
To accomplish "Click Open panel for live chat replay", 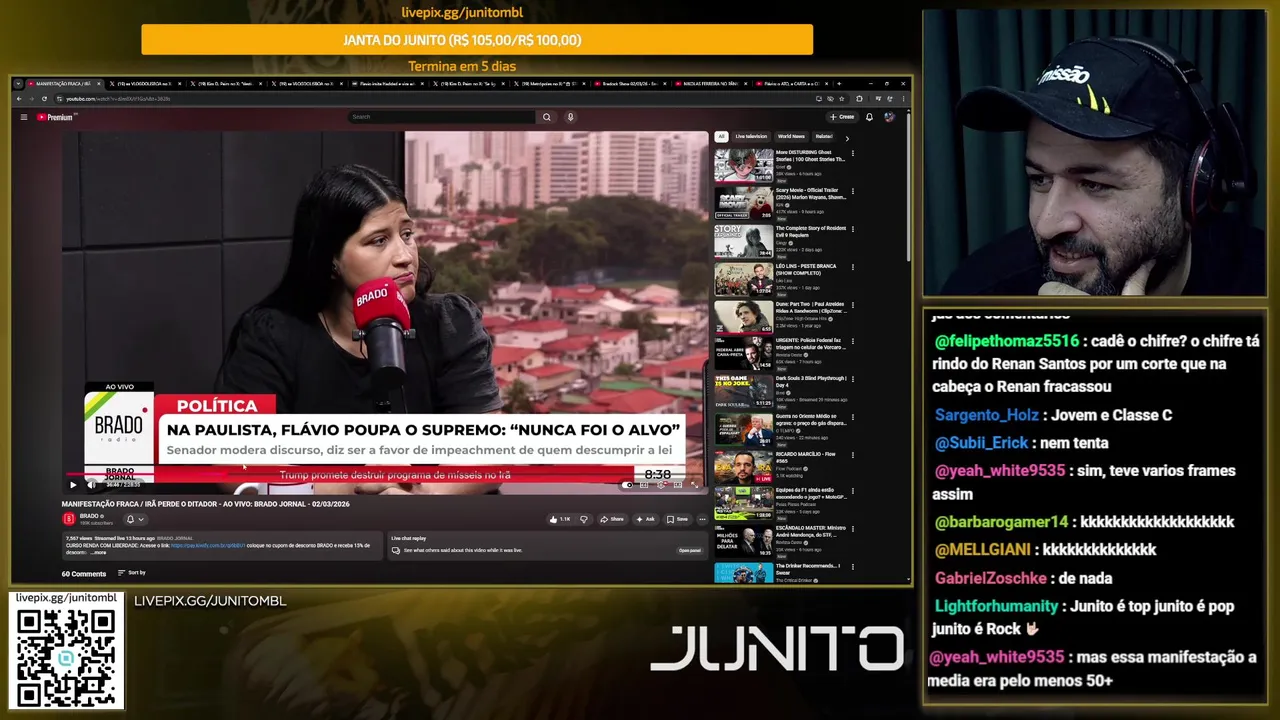I will click(690, 550).
